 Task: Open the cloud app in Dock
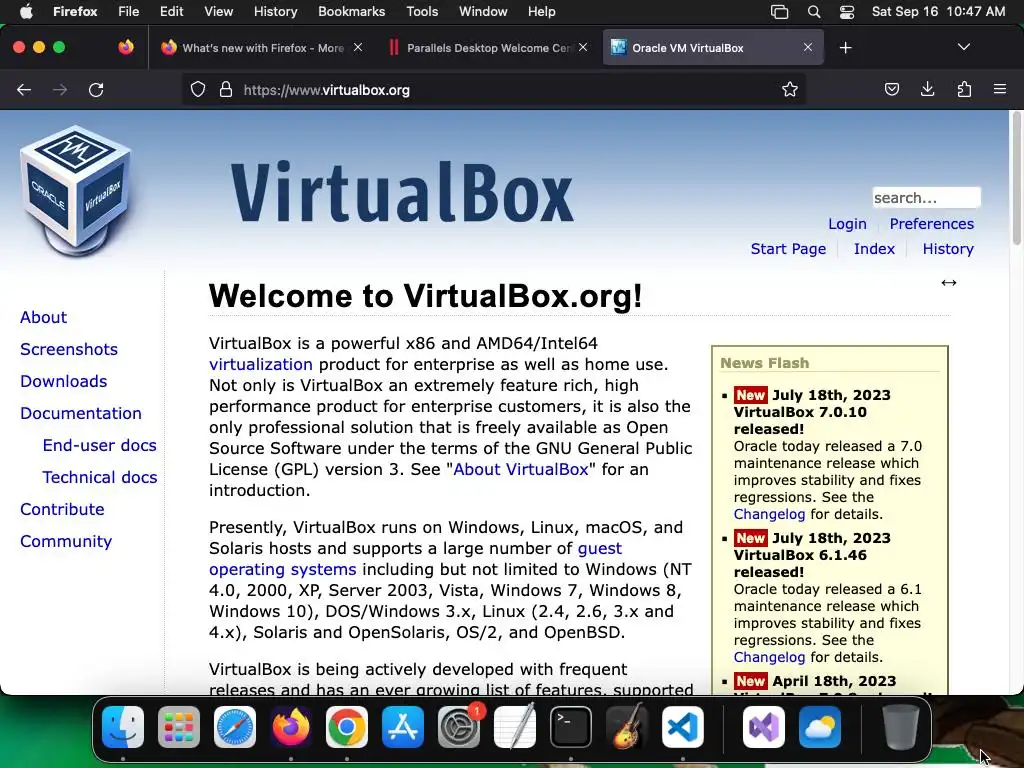820,727
